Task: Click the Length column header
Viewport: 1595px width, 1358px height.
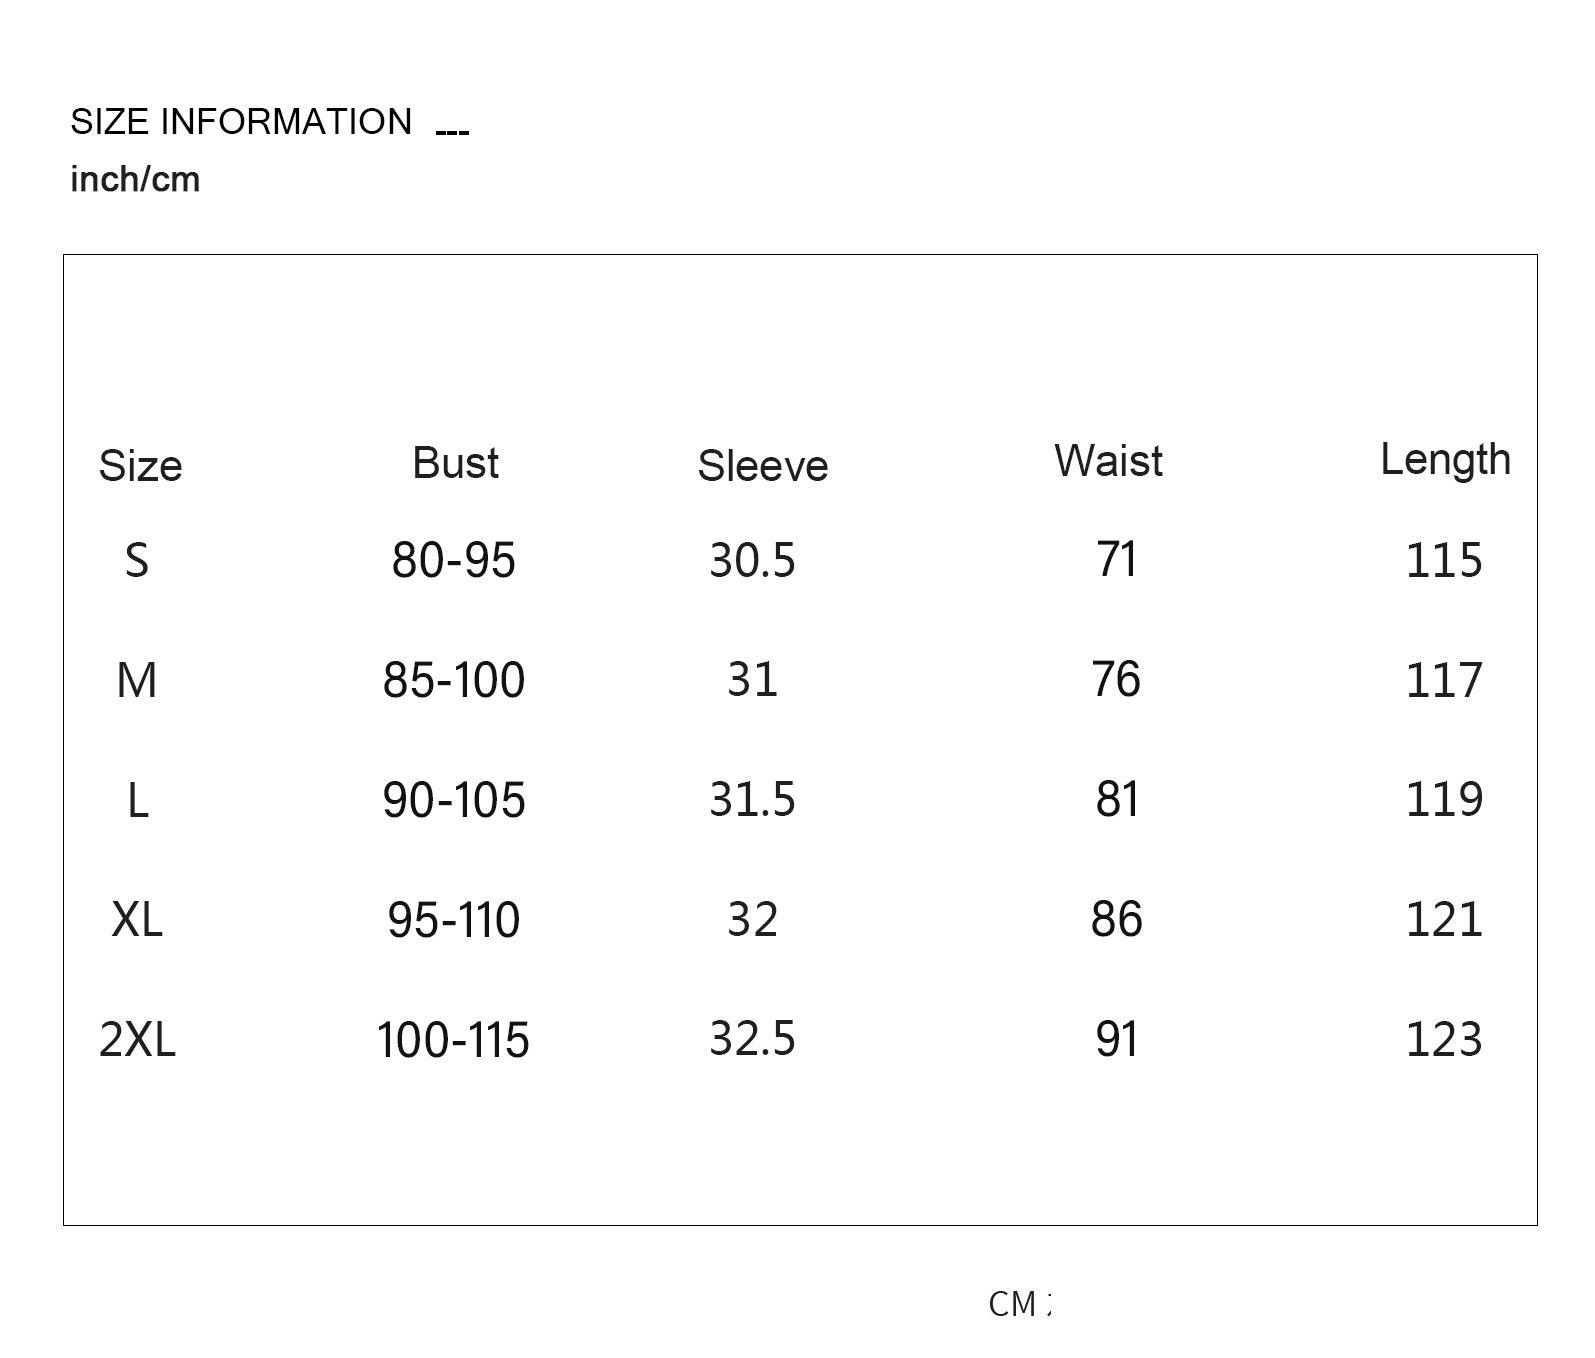Action: tap(1445, 459)
